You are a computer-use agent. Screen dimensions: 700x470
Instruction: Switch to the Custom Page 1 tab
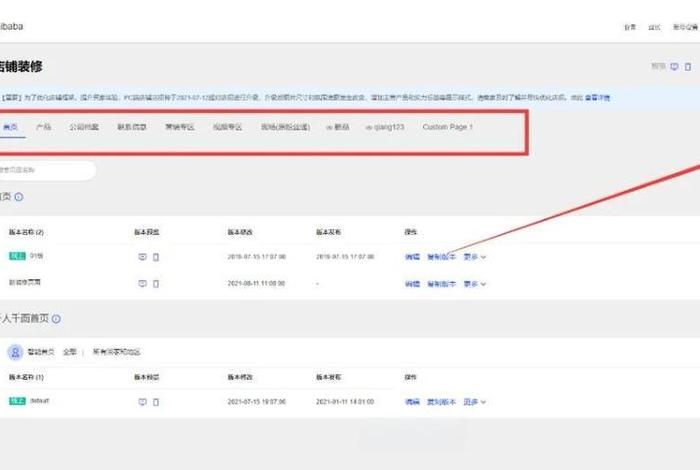click(x=447, y=128)
